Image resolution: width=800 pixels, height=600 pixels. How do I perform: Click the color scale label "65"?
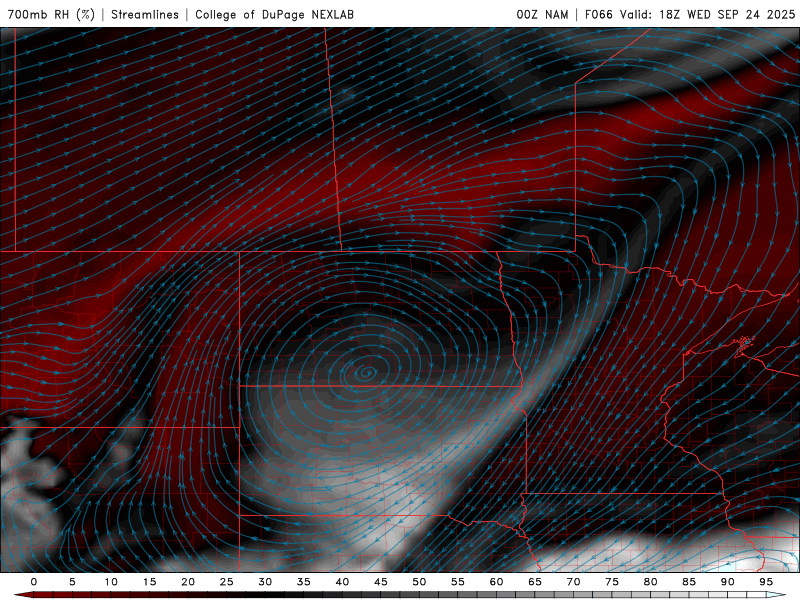[x=535, y=582]
